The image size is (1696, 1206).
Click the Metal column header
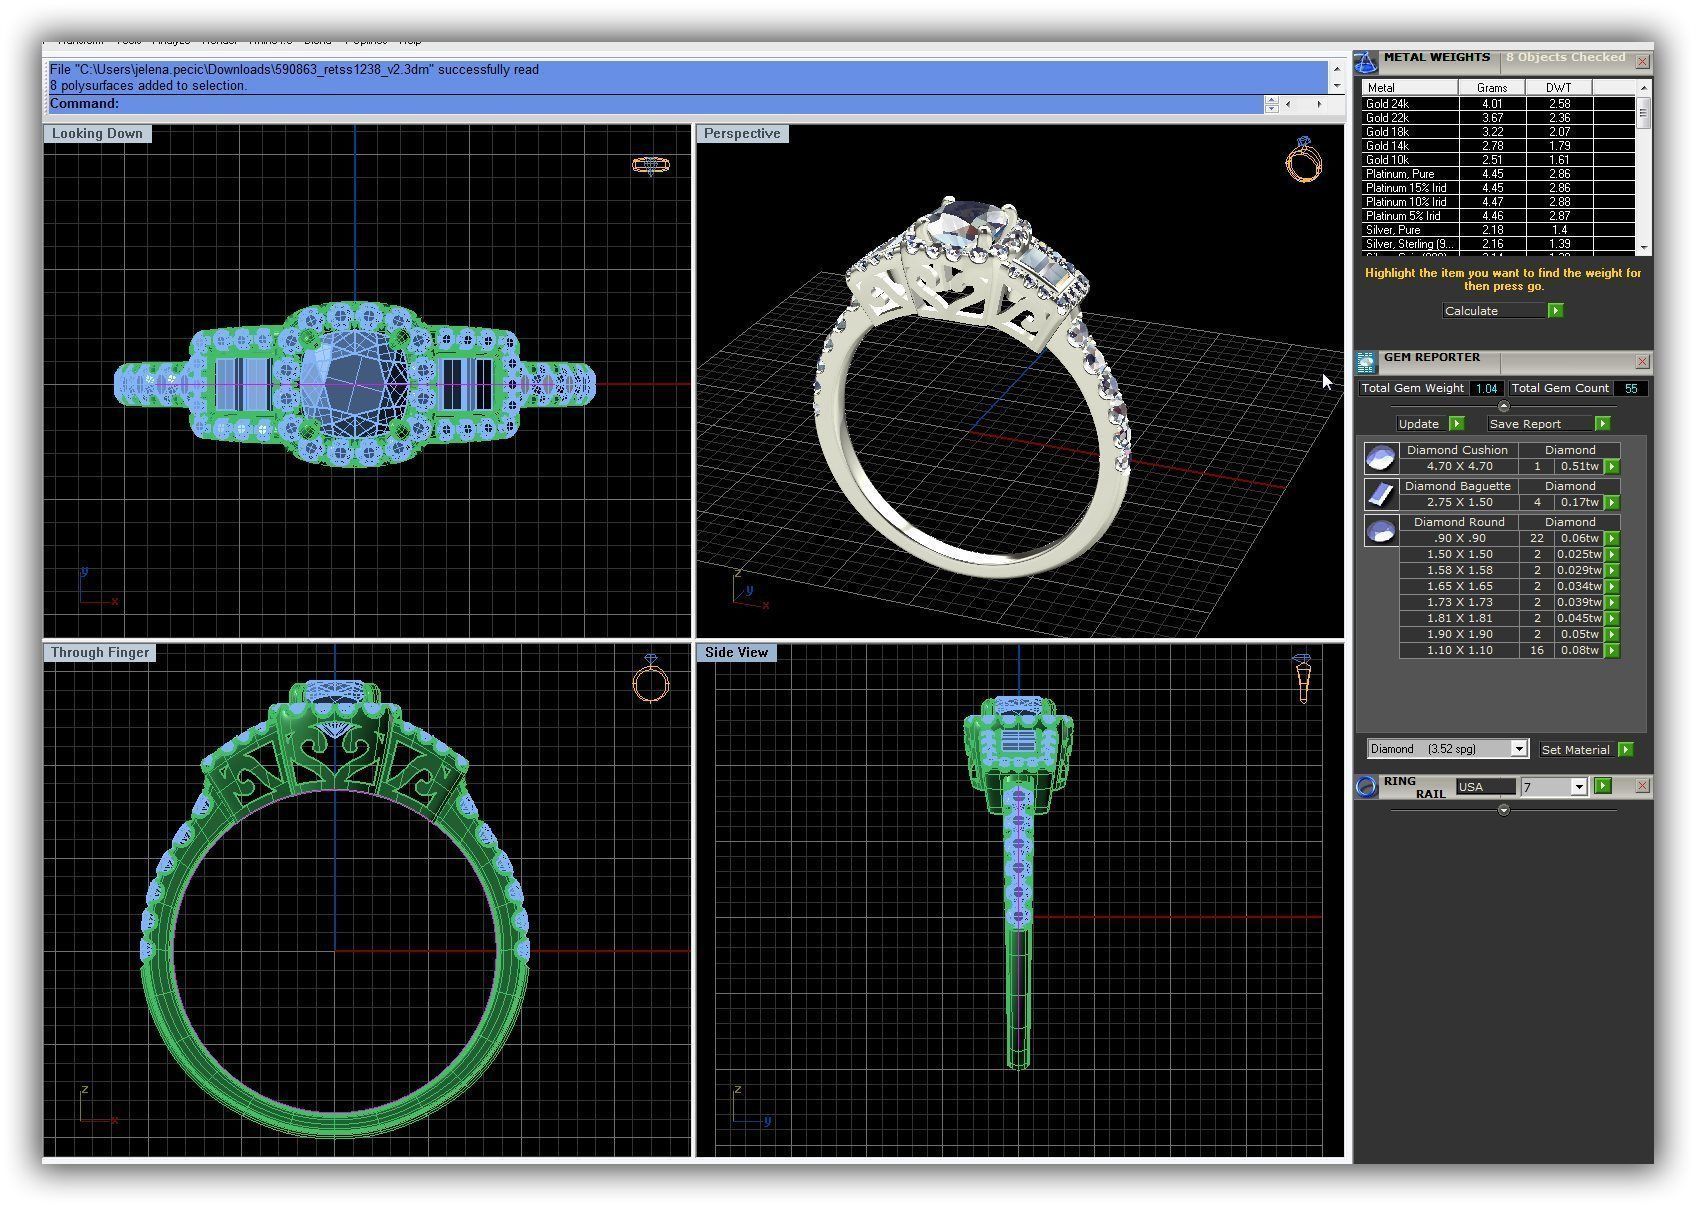(1409, 88)
